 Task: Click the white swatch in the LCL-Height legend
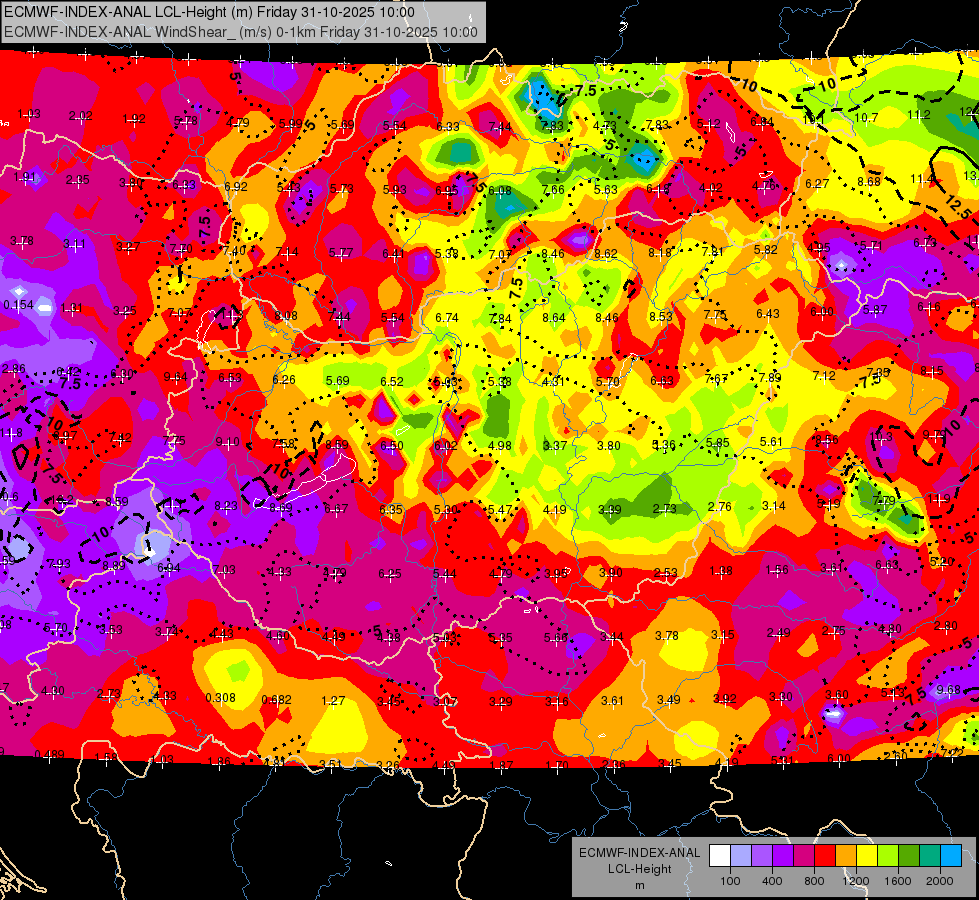pos(720,856)
